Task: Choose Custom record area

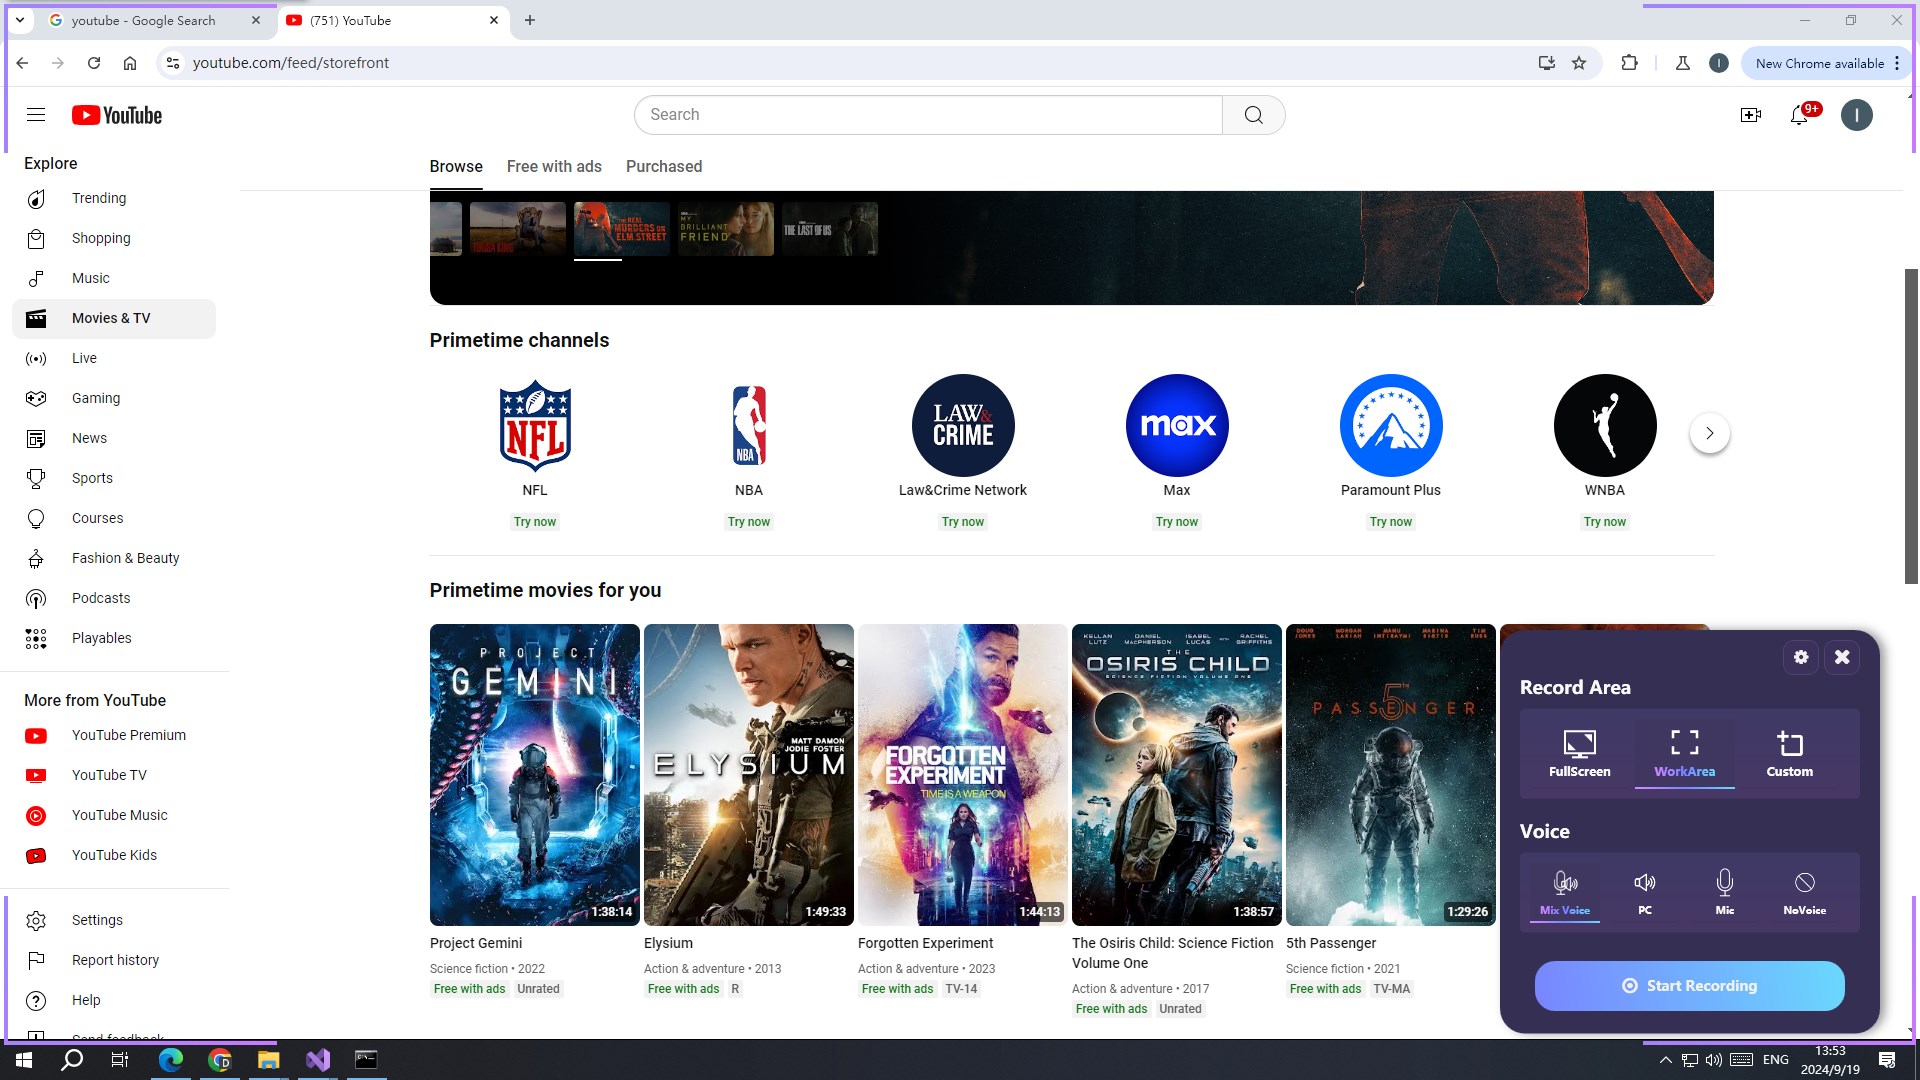Action: click(x=1789, y=753)
